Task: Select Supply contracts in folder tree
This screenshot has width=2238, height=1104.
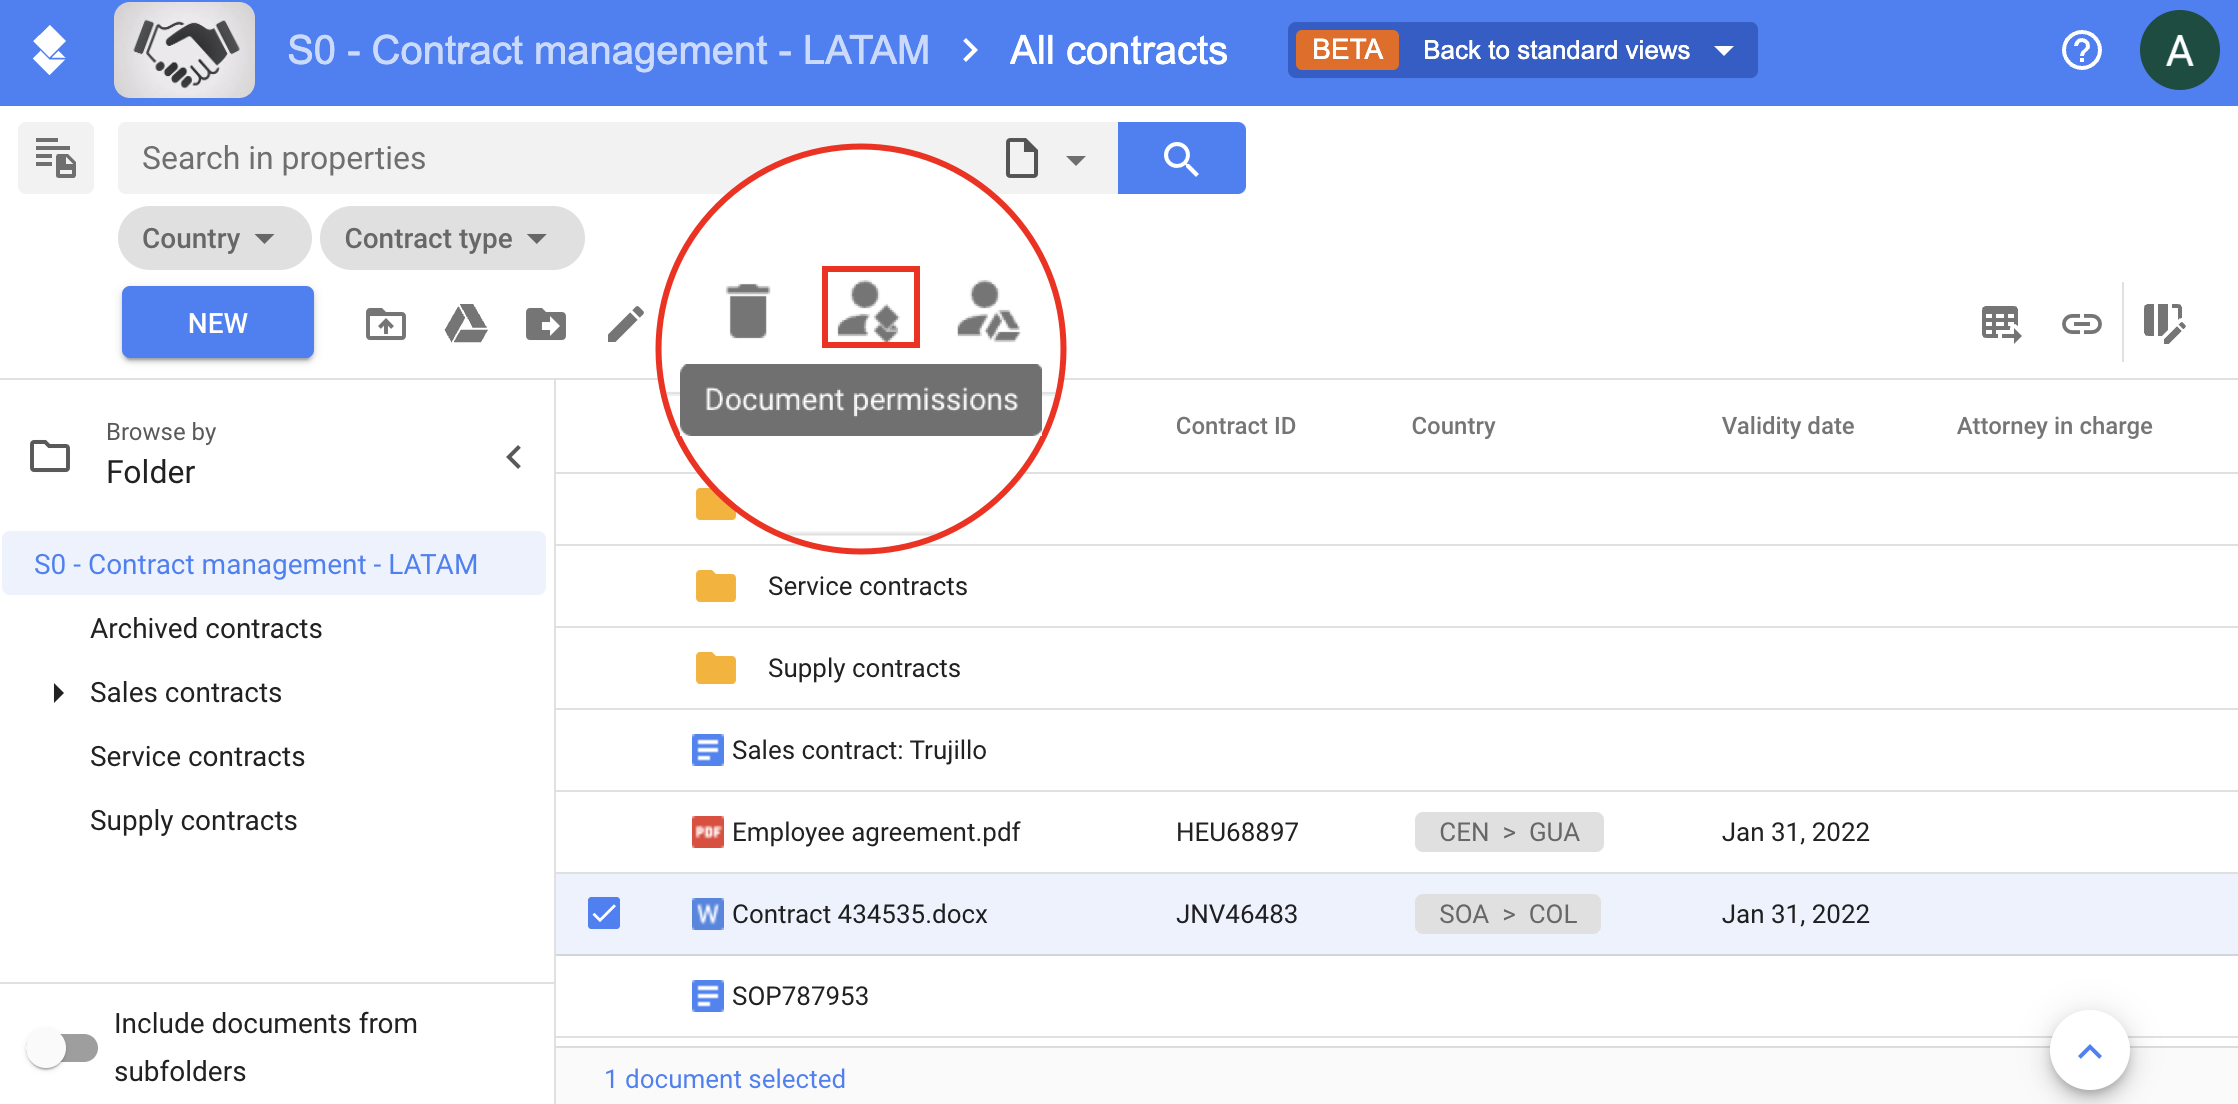Action: 193,820
